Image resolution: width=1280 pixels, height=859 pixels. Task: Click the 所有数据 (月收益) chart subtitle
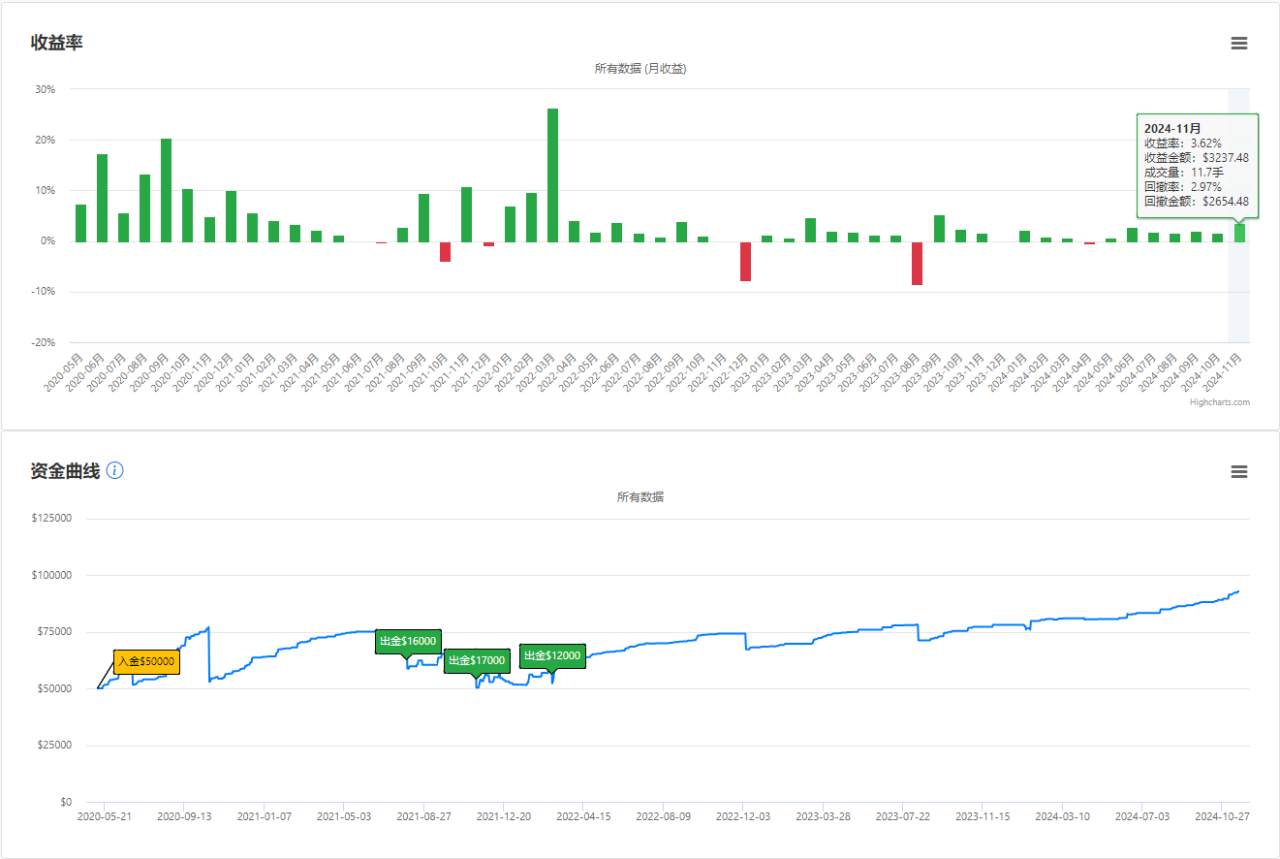640,69
